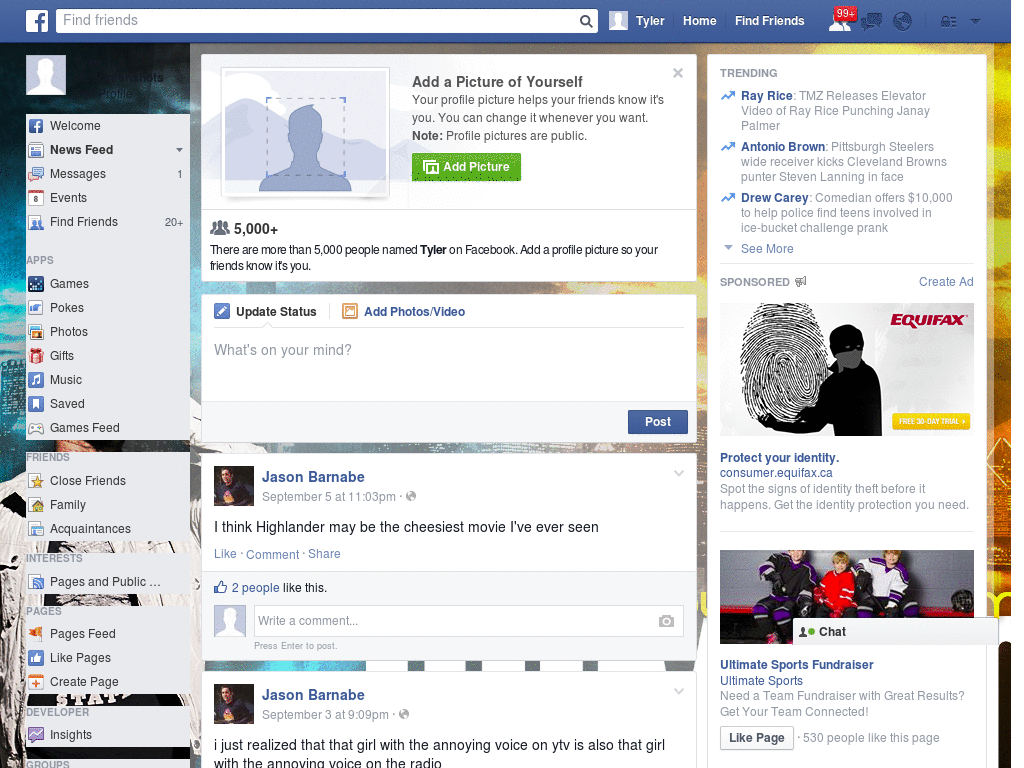
Task: Open the messages chat bubbles icon in top bar
Action: point(871,22)
